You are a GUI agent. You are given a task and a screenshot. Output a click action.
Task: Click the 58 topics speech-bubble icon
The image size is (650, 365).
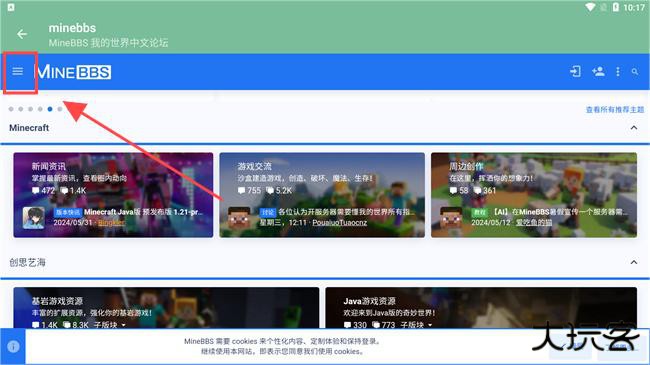click(x=454, y=191)
